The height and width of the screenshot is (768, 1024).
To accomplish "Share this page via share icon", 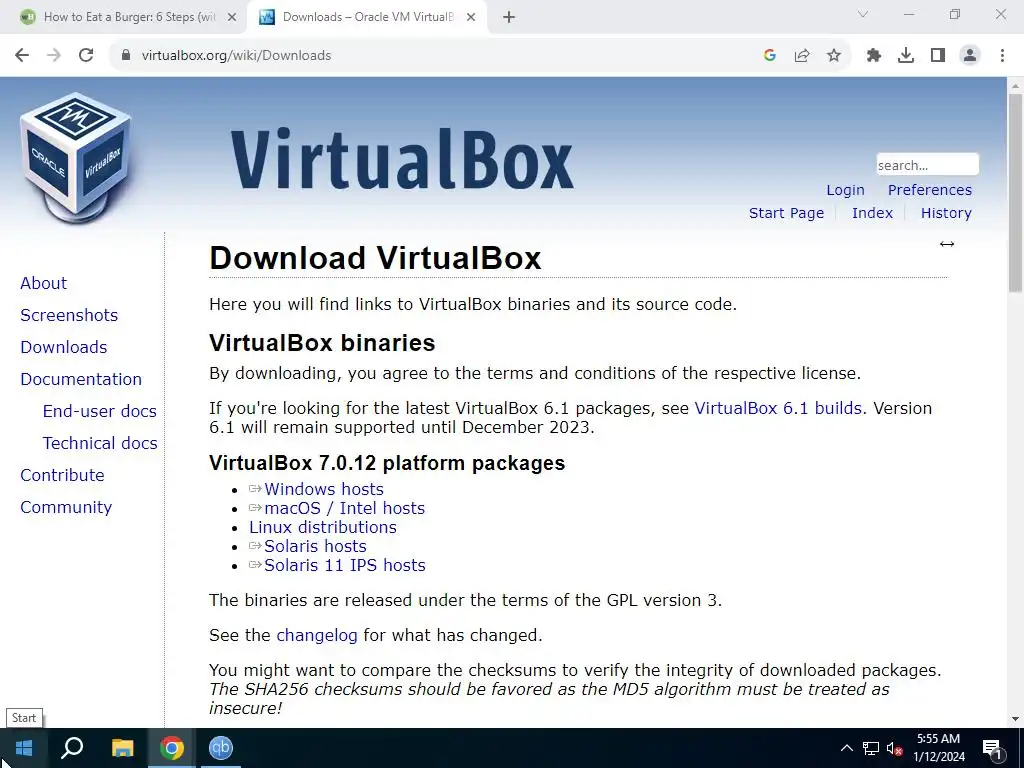I will click(x=802, y=56).
